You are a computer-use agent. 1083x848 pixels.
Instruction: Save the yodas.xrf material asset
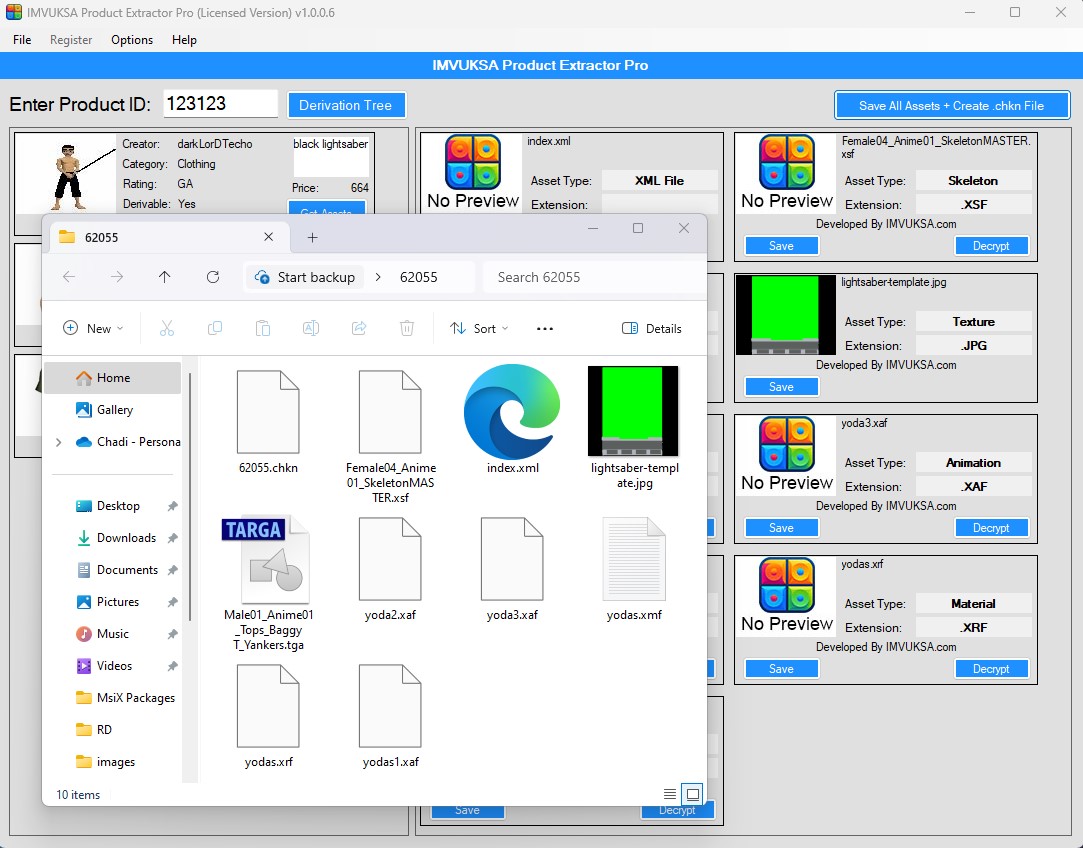[781, 668]
